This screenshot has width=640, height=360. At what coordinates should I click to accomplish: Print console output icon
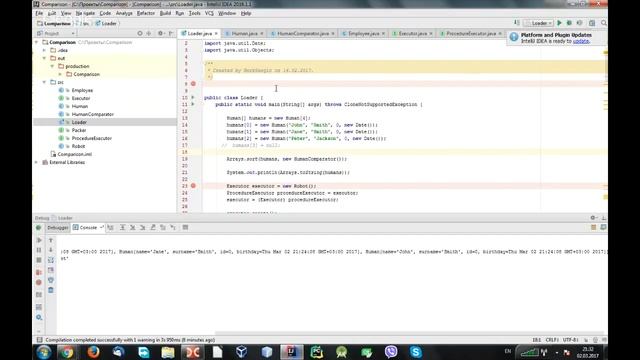pyautogui.click(x=51, y=280)
